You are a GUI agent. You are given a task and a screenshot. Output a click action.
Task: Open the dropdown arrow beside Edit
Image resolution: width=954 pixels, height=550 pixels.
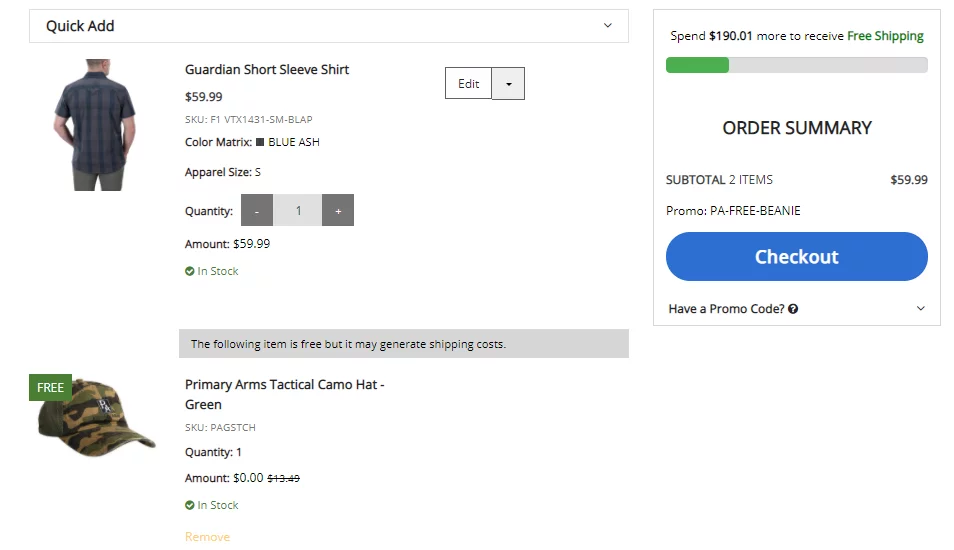pos(509,84)
